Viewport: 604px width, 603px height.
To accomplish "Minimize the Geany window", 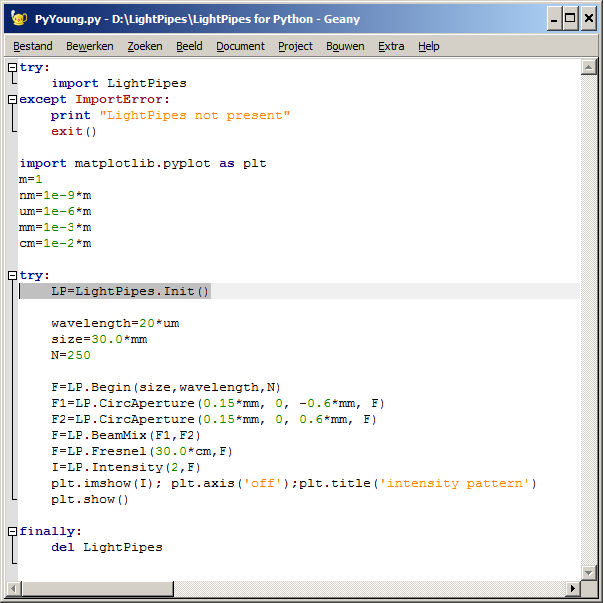I will [554, 18].
